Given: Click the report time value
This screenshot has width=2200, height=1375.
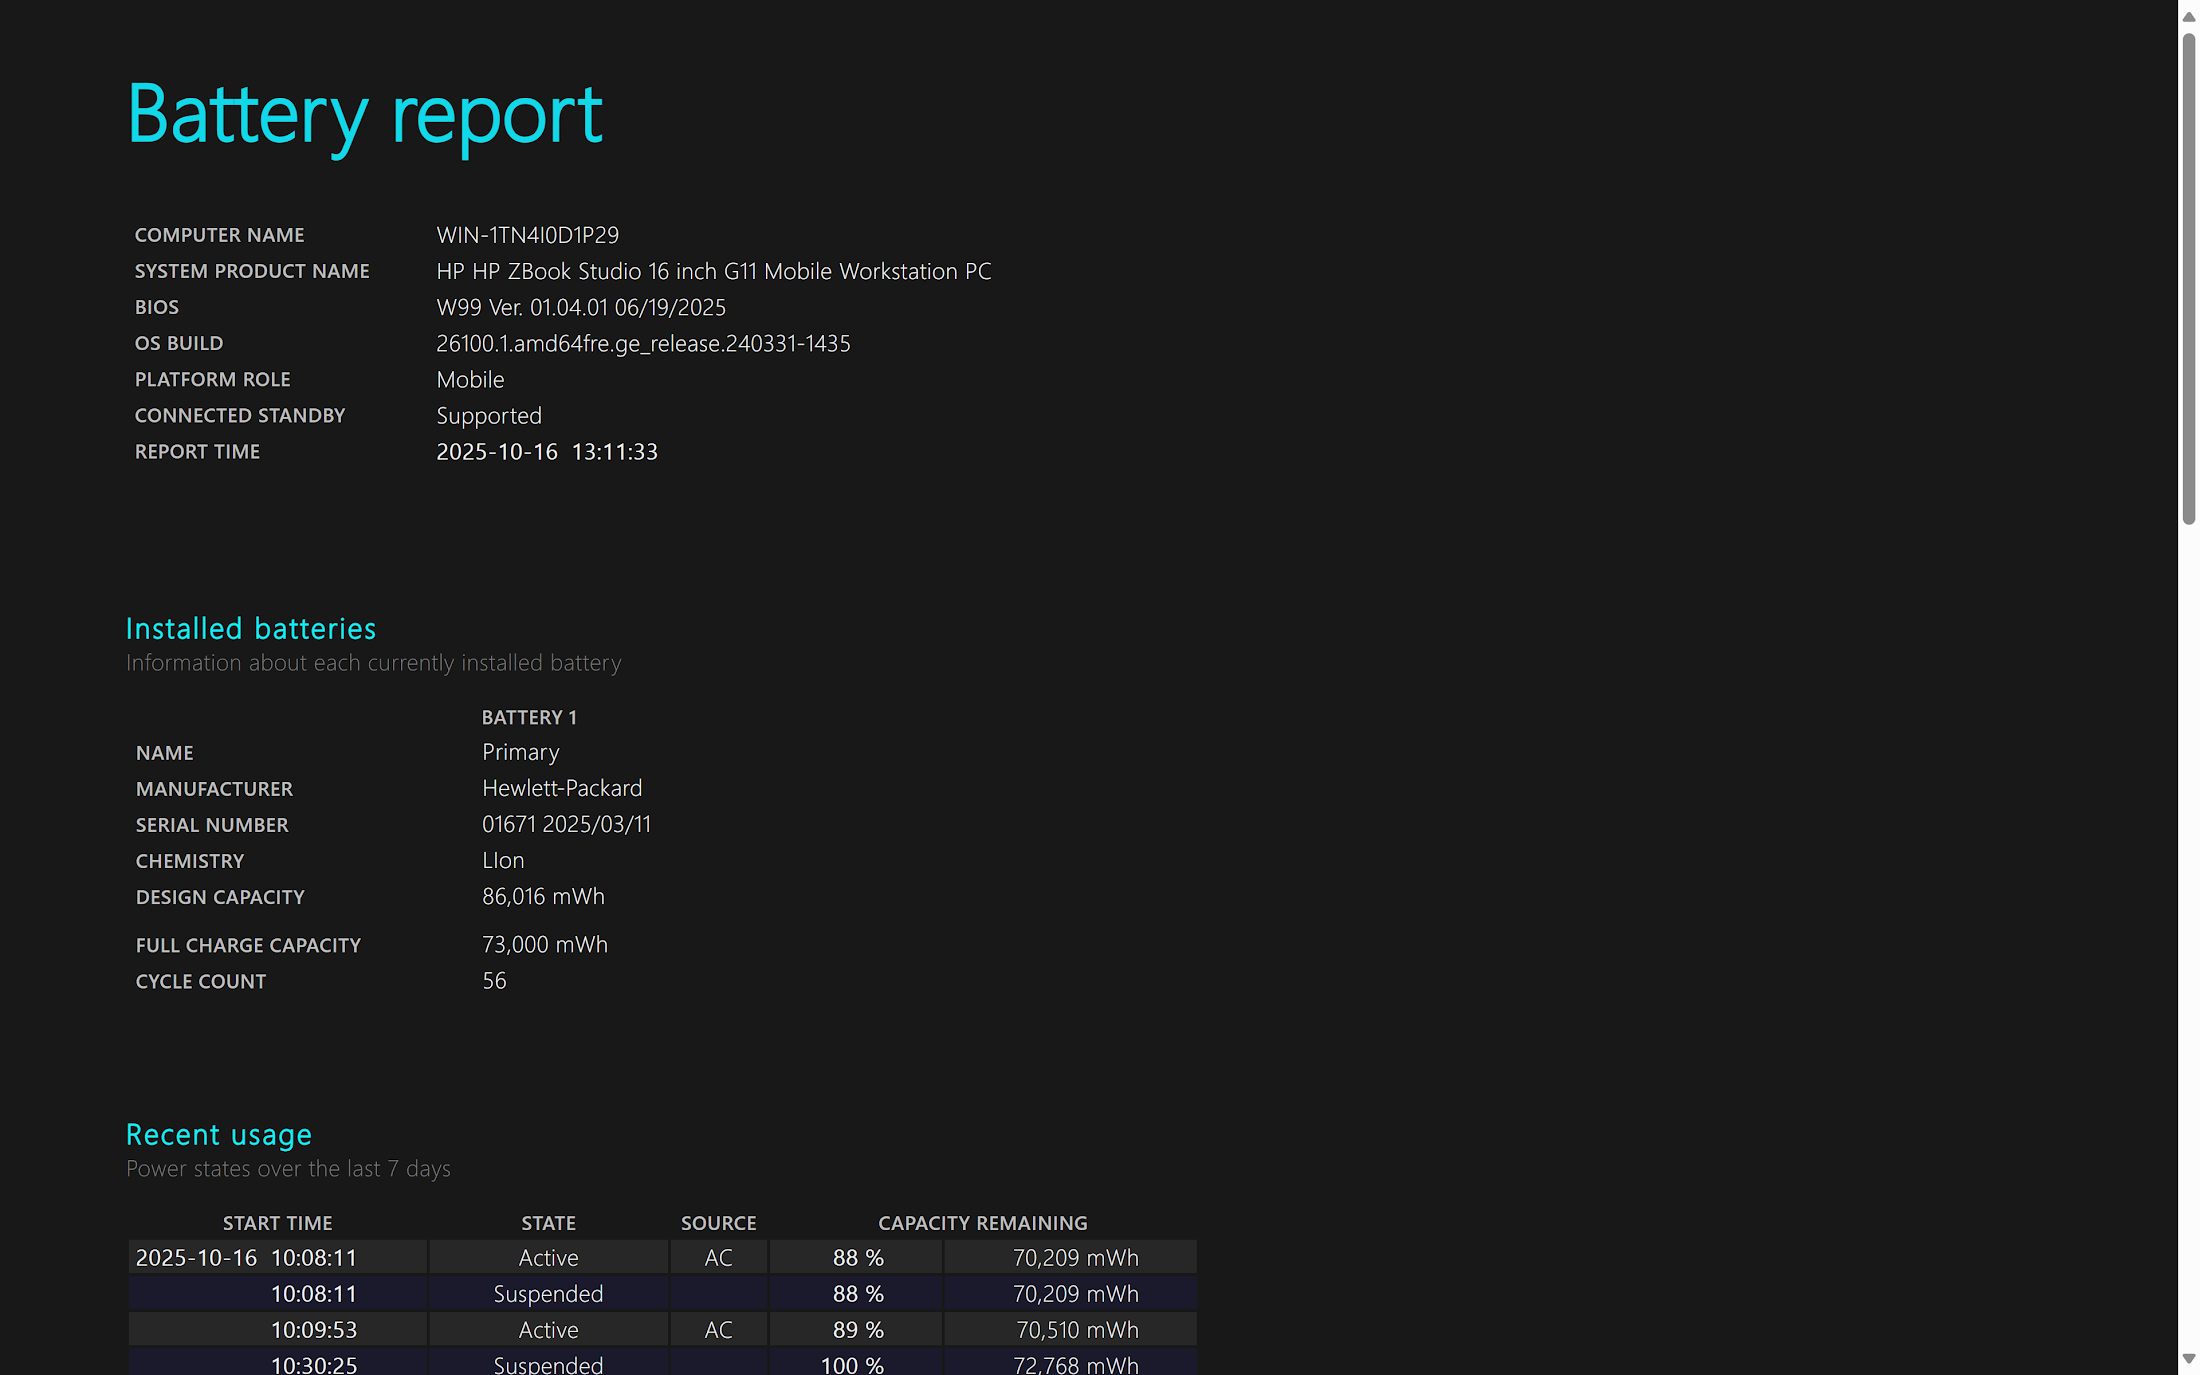Looking at the screenshot, I should coord(547,452).
